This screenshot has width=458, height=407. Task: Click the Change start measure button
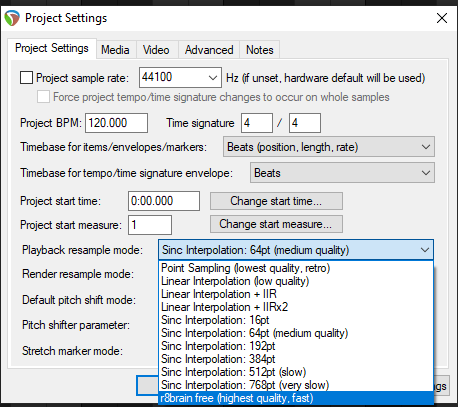coord(276,224)
